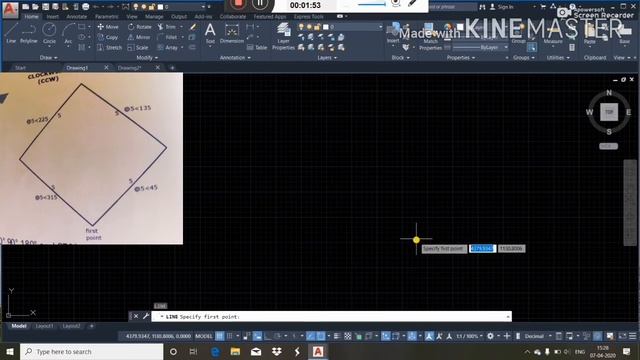This screenshot has height=360, width=640.
Task: Switch to the Drawing2 file tab
Action: (129, 68)
